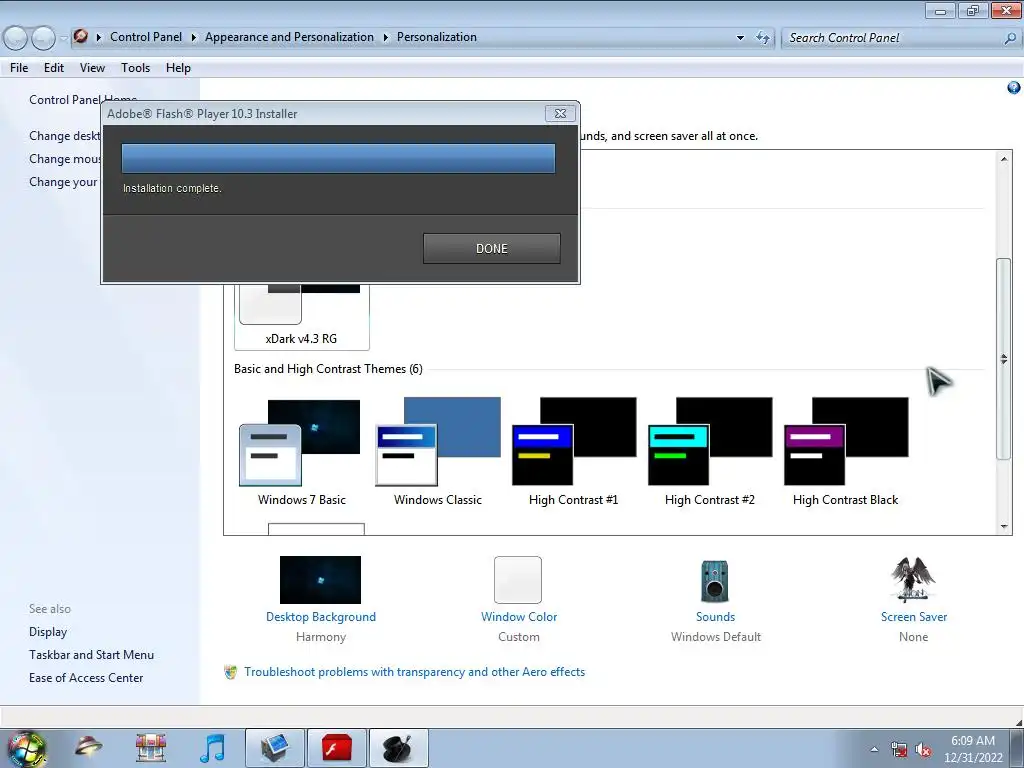Image resolution: width=1024 pixels, height=768 pixels.
Task: Open the UFO taskbar icon
Action: click(x=88, y=748)
